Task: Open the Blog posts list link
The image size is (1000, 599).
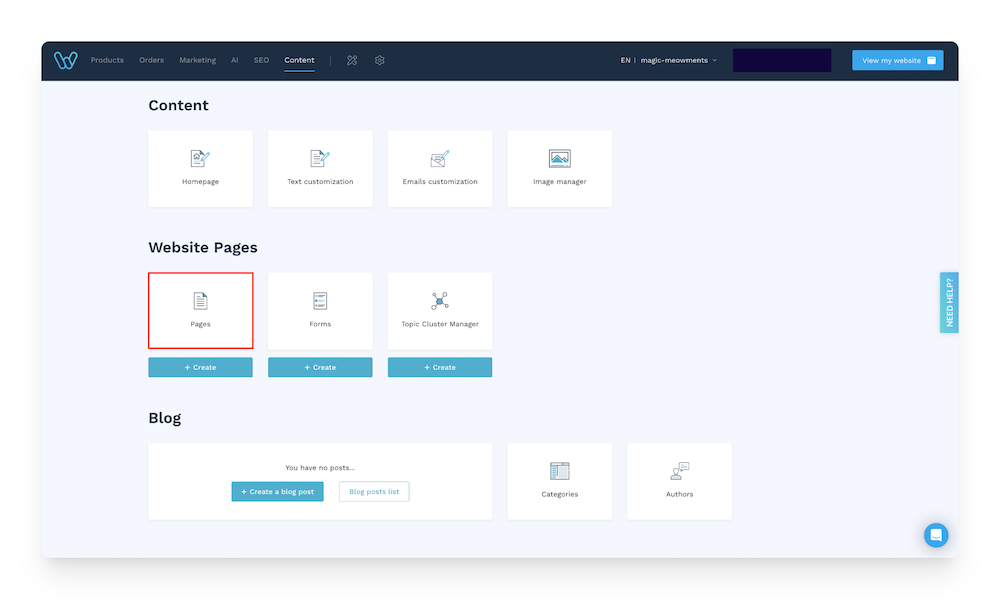Action: pos(373,491)
